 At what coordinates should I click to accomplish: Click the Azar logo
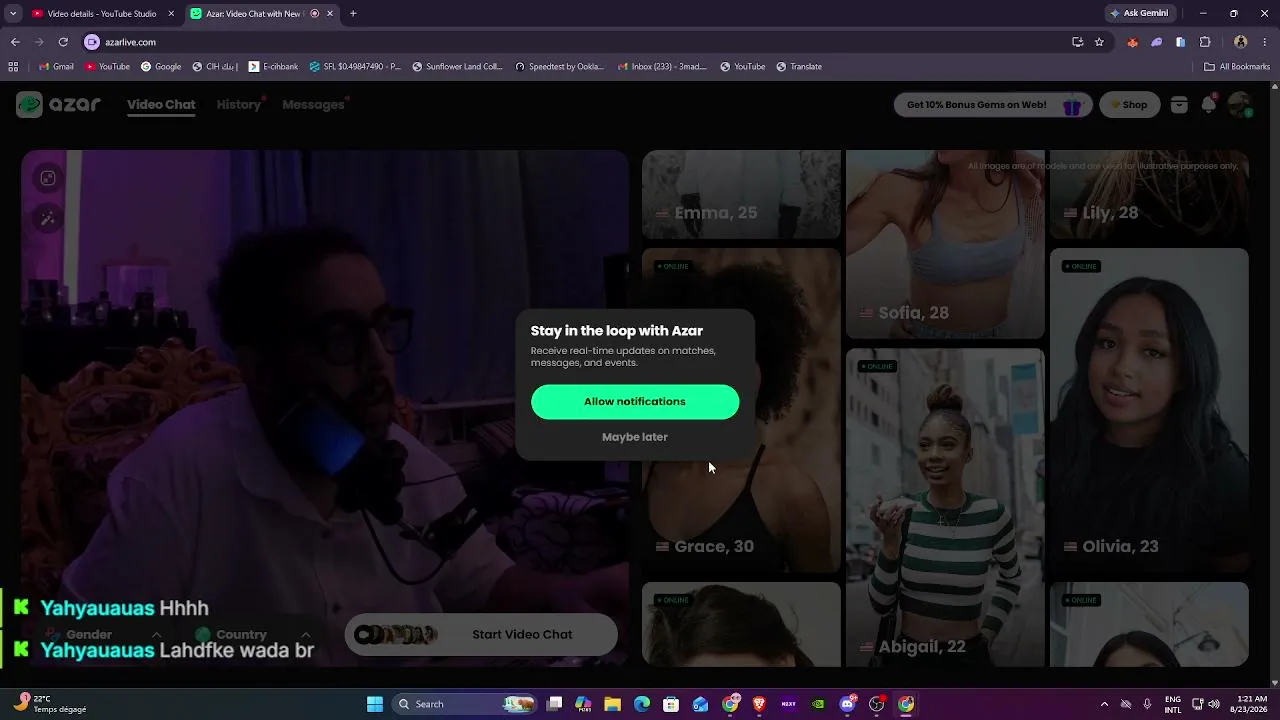[x=58, y=104]
